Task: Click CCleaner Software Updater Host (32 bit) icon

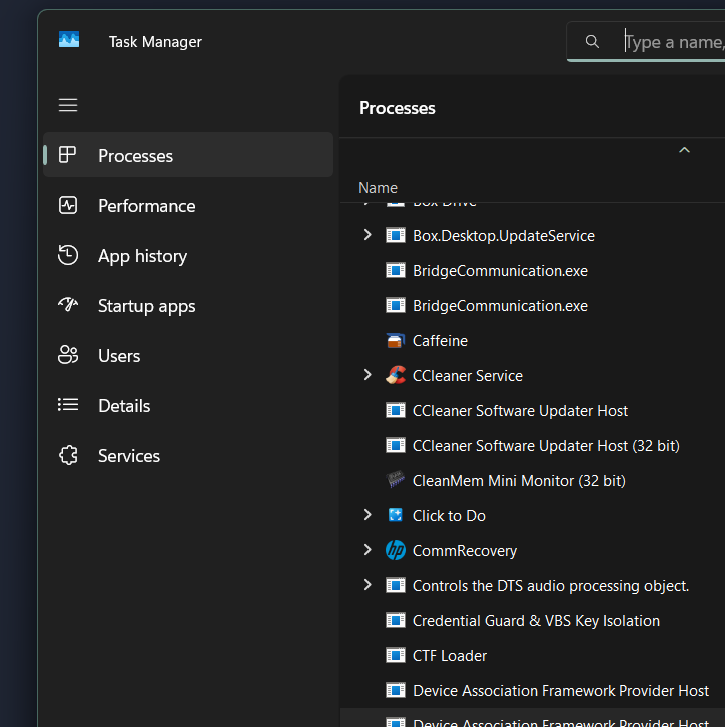Action: 395,446
